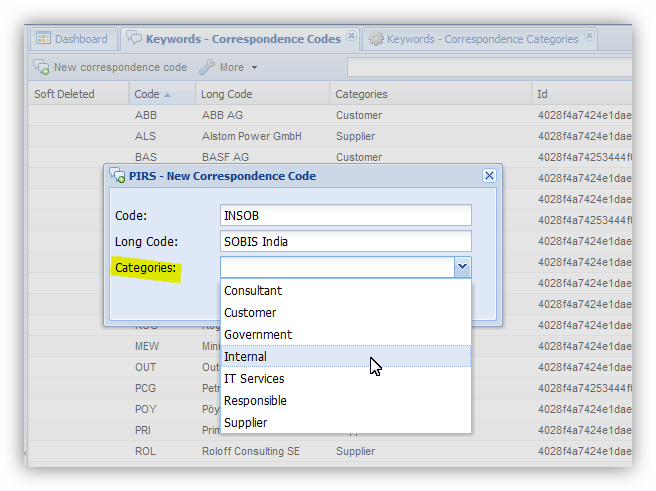Click the New correspondence code button
This screenshot has height=491, width=656.
tap(110, 67)
